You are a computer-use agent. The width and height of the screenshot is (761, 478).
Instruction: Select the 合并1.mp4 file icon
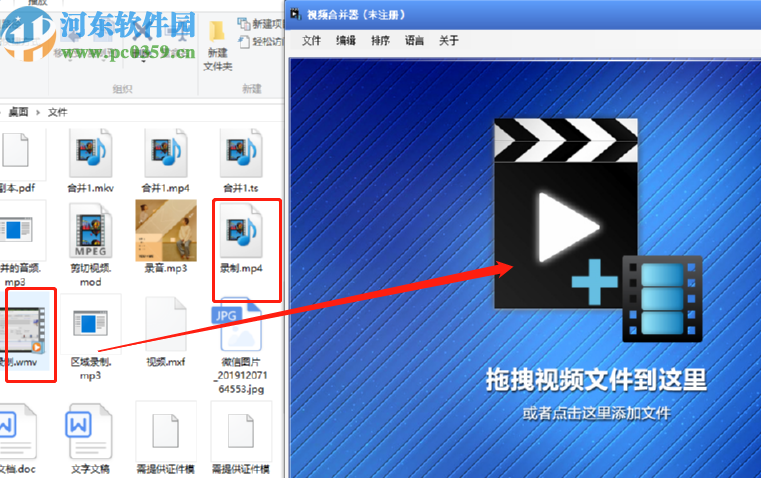(166, 153)
